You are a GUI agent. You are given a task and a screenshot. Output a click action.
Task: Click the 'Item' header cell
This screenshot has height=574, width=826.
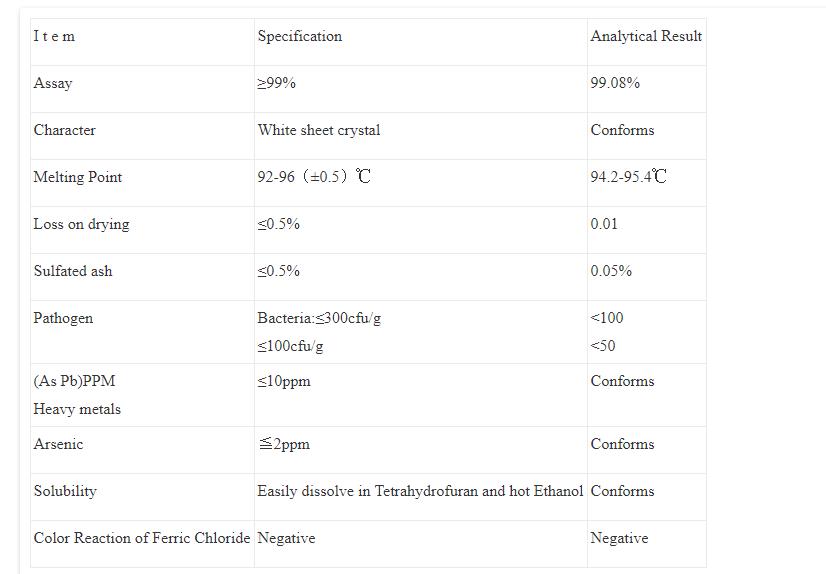coord(54,37)
